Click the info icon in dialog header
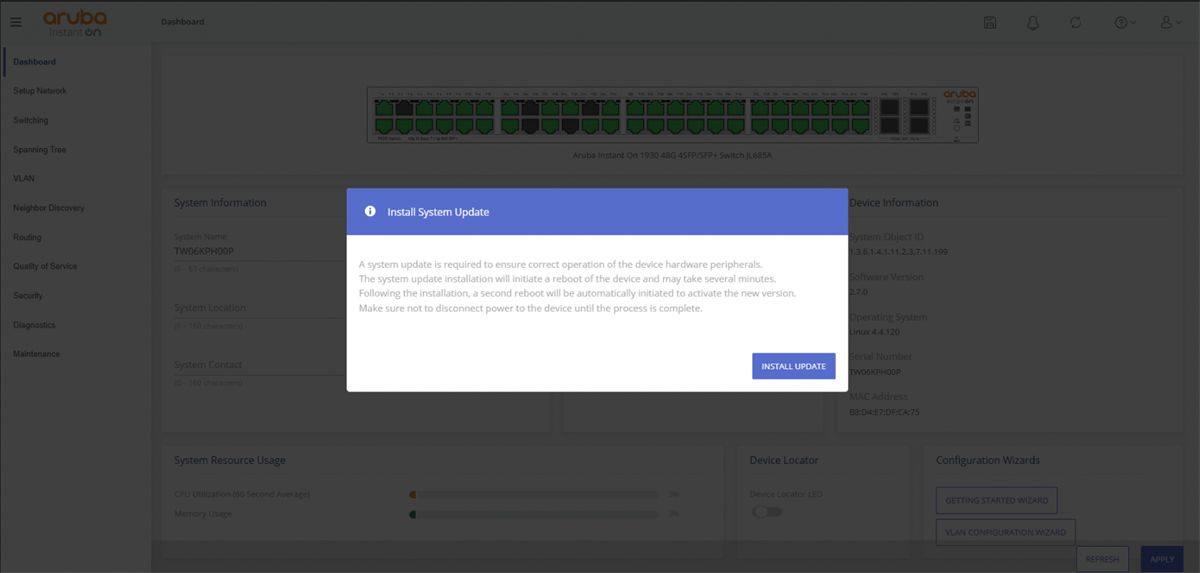 tap(370, 212)
